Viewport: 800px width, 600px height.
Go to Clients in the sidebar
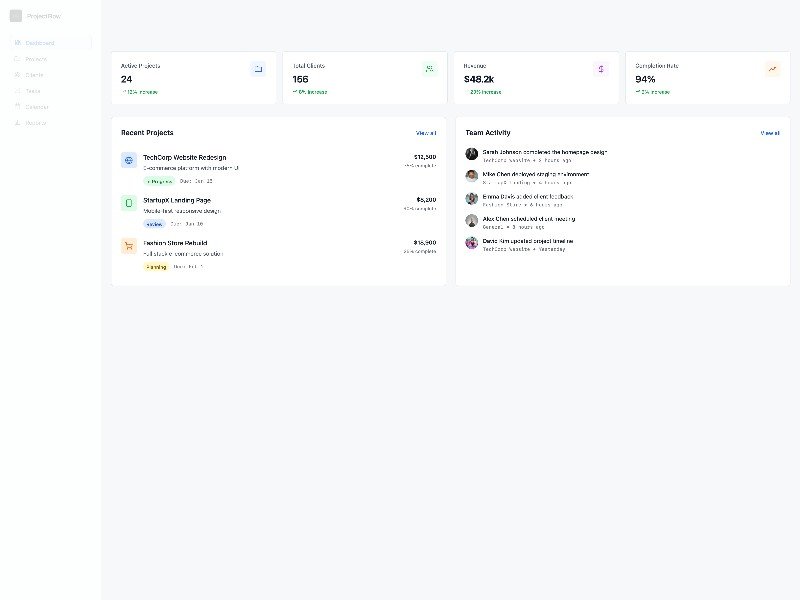tap(34, 75)
